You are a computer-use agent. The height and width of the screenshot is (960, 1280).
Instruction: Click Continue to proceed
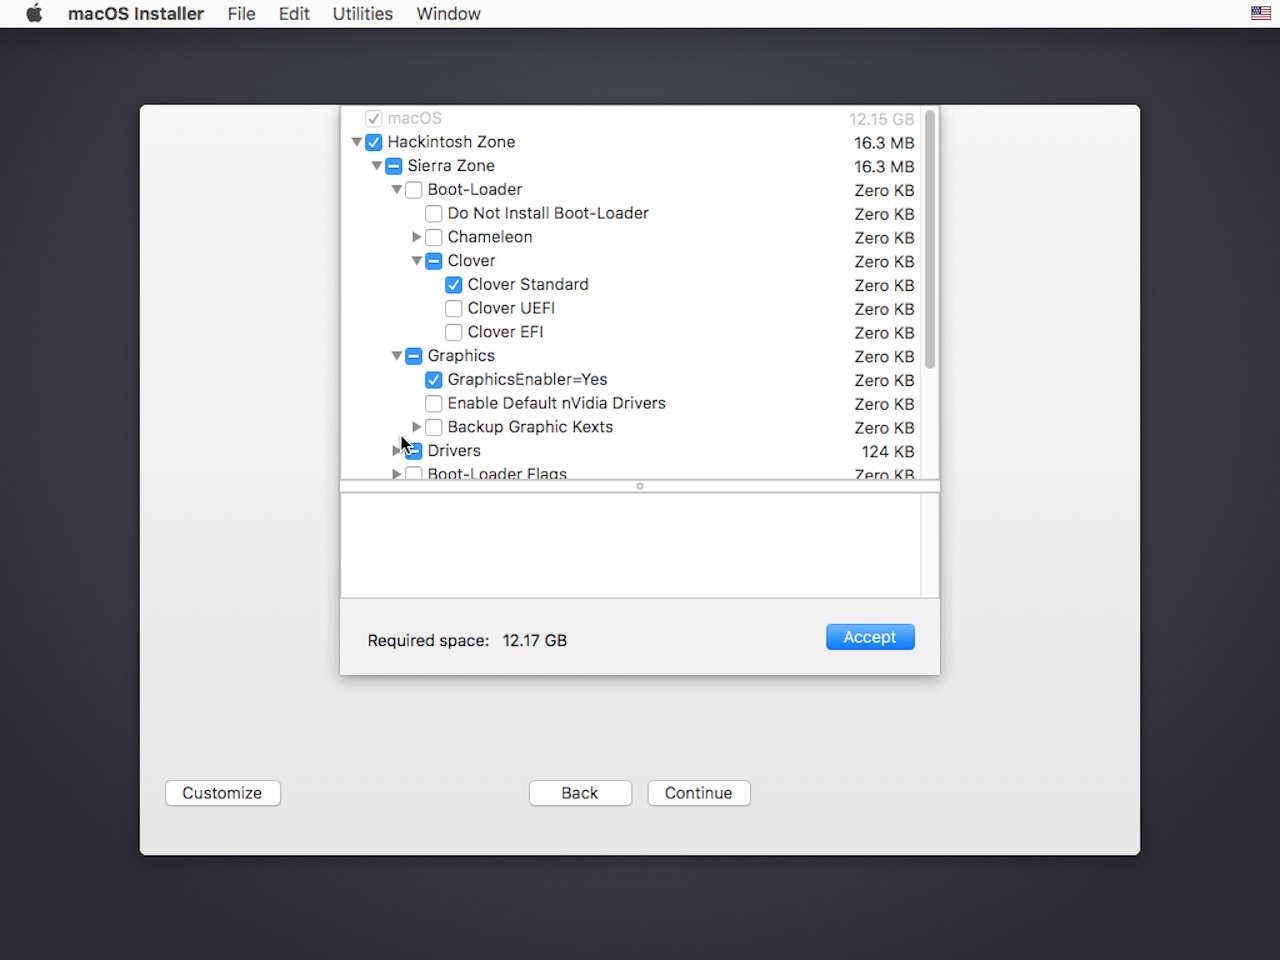[x=699, y=793]
